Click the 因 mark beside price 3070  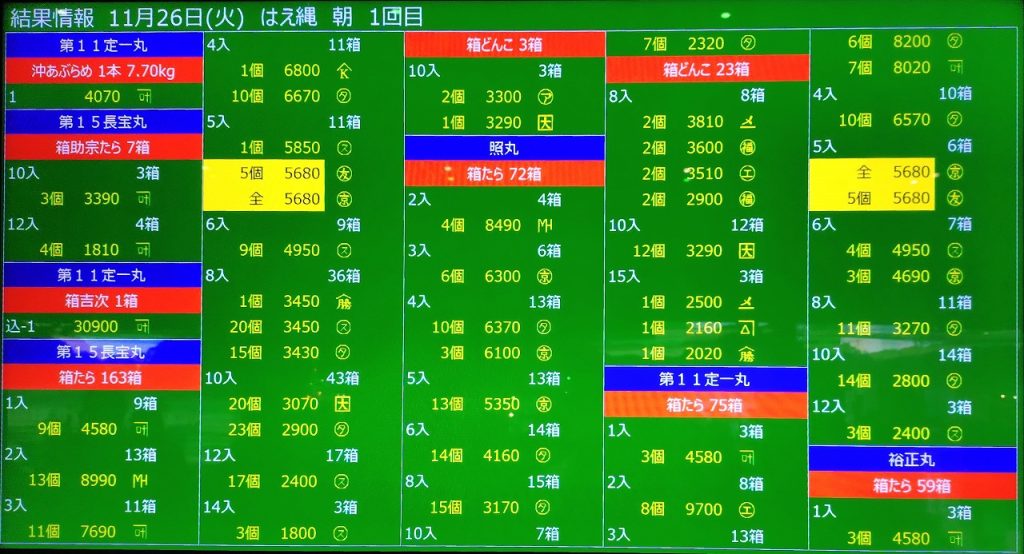pyautogui.click(x=343, y=404)
